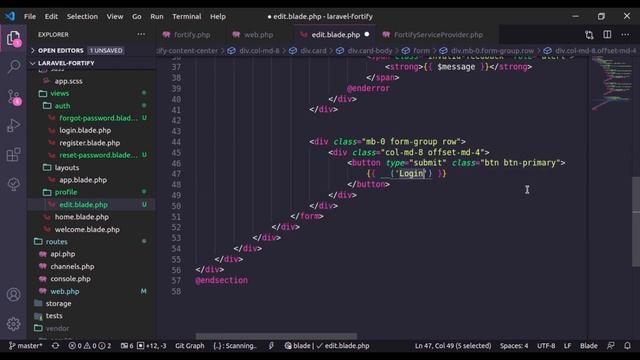Switch to the fortify.php tab
This screenshot has height=360, width=640.
(191, 35)
